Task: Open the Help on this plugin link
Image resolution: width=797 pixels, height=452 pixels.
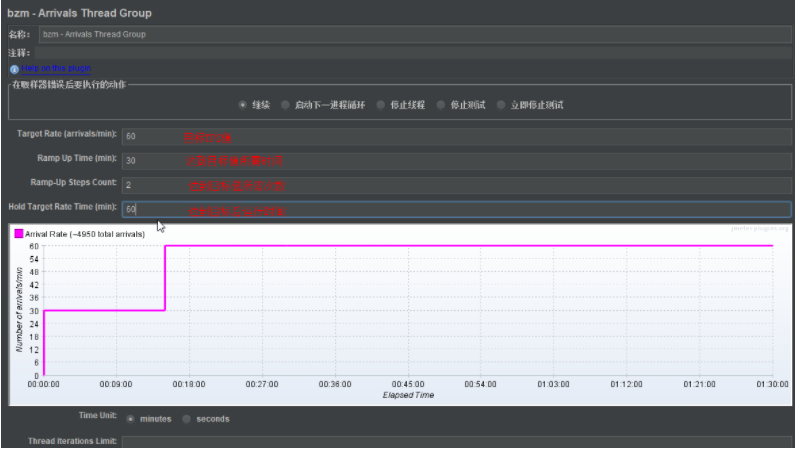Action: tap(56, 68)
